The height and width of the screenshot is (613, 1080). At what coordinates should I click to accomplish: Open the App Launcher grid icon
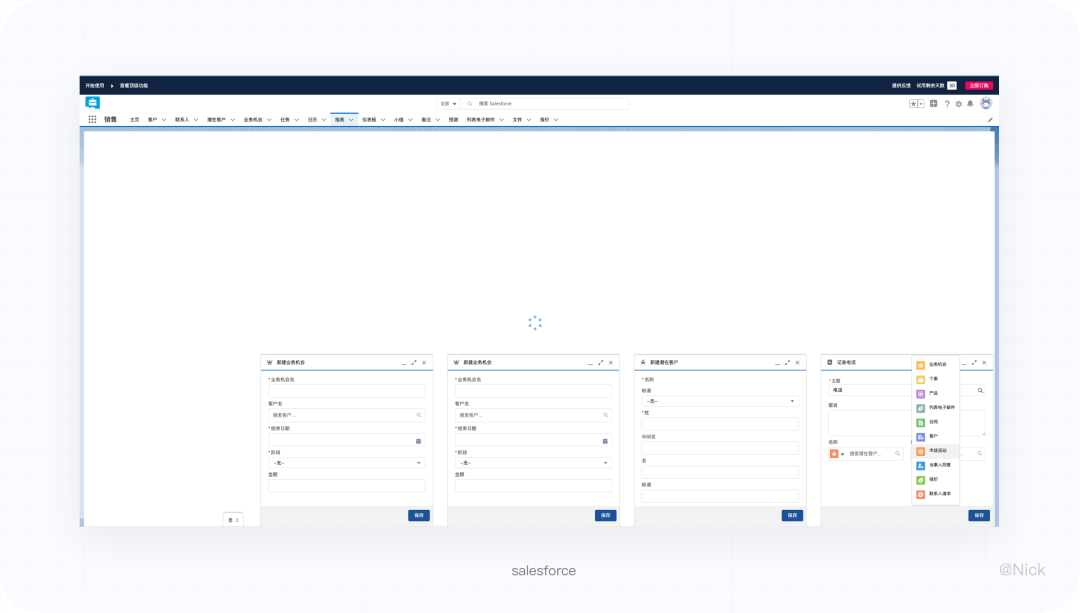click(92, 119)
